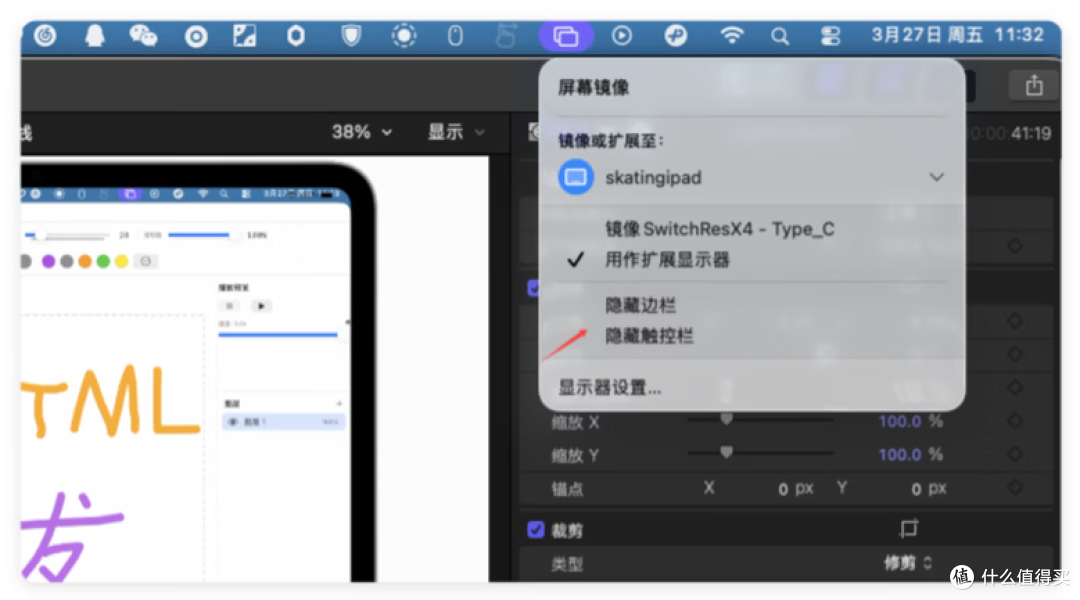
Task: Click the 缩放 X slider handle
Action: (x=726, y=419)
